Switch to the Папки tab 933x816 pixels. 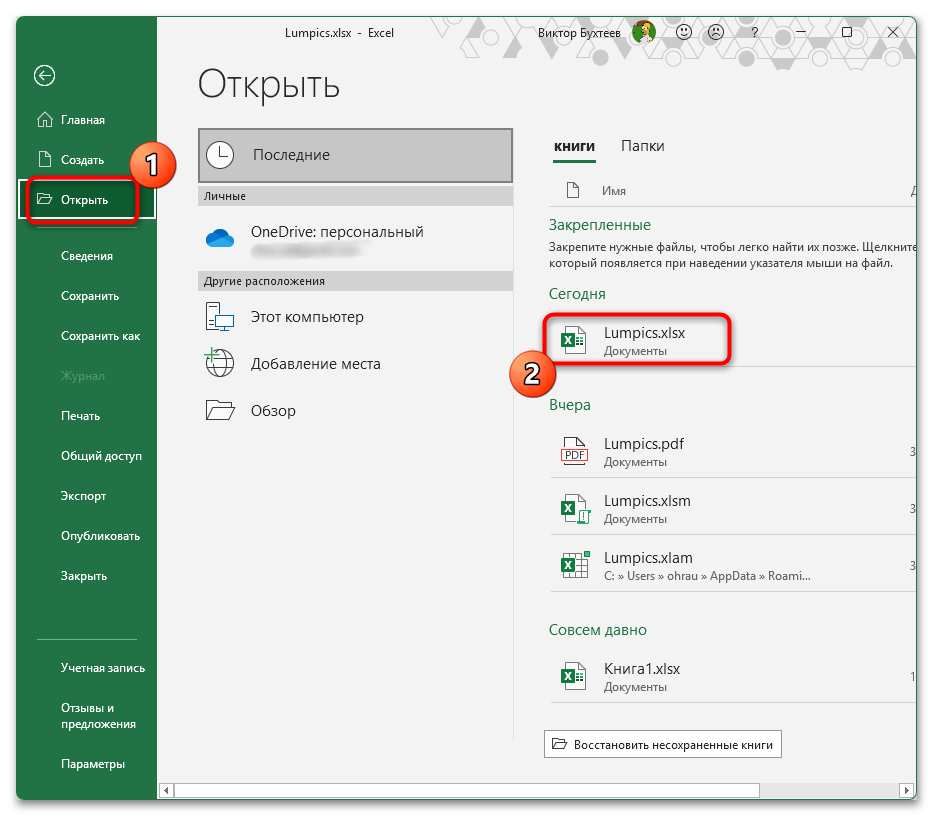coord(643,146)
